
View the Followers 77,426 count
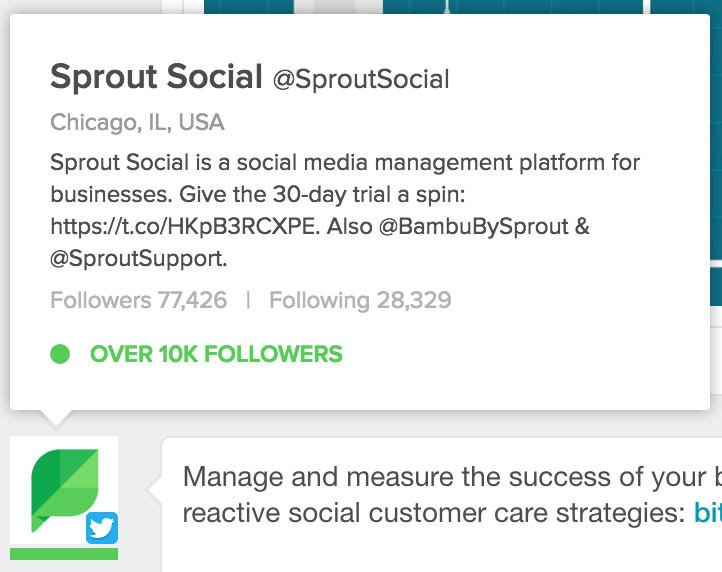click(139, 300)
